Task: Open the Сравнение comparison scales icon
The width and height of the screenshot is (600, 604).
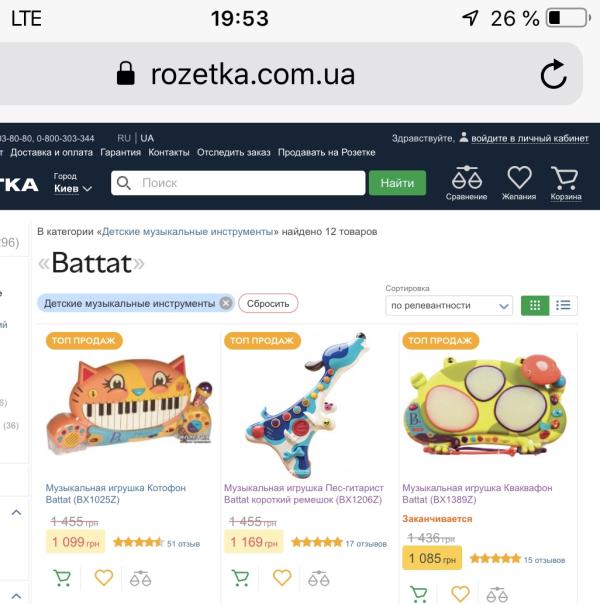Action: tap(466, 182)
